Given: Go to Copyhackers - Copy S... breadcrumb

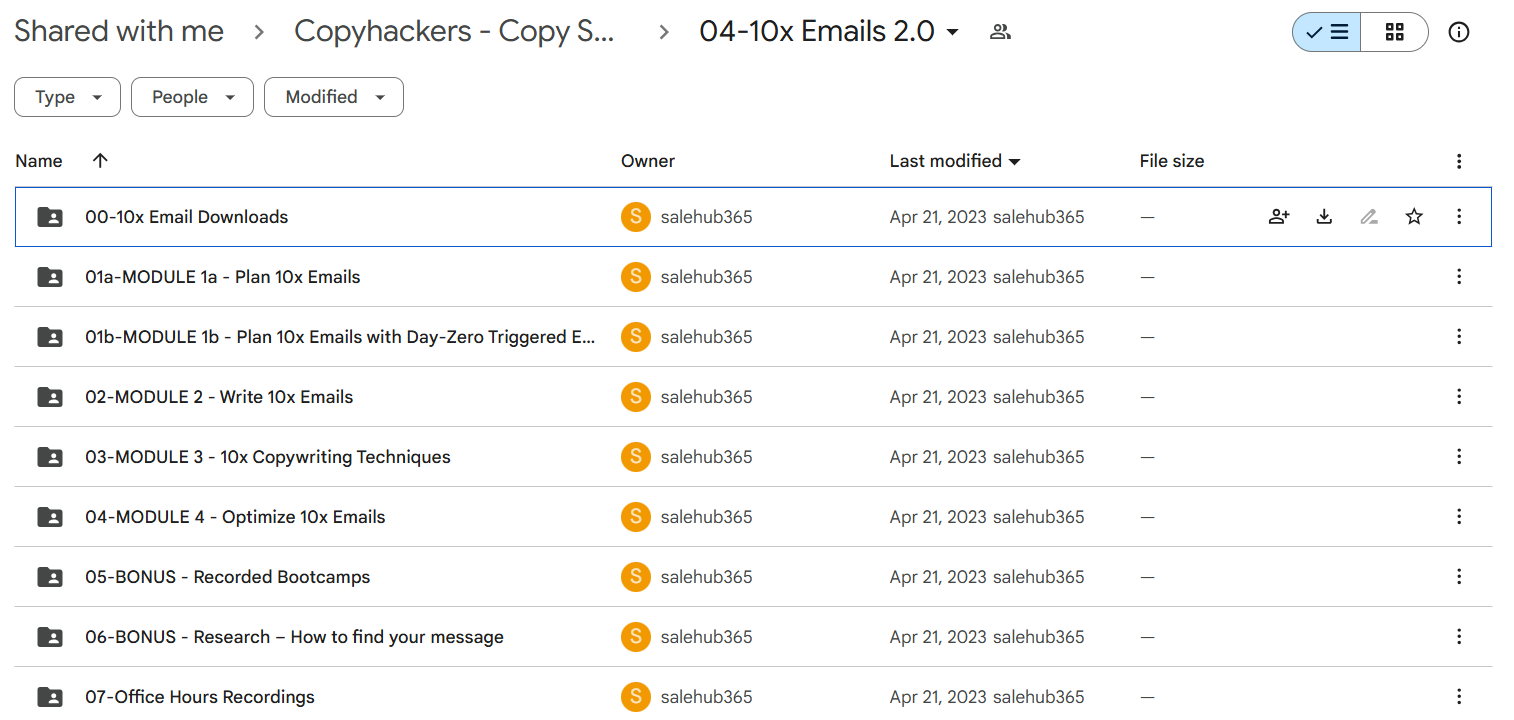Looking at the screenshot, I should pos(455,32).
